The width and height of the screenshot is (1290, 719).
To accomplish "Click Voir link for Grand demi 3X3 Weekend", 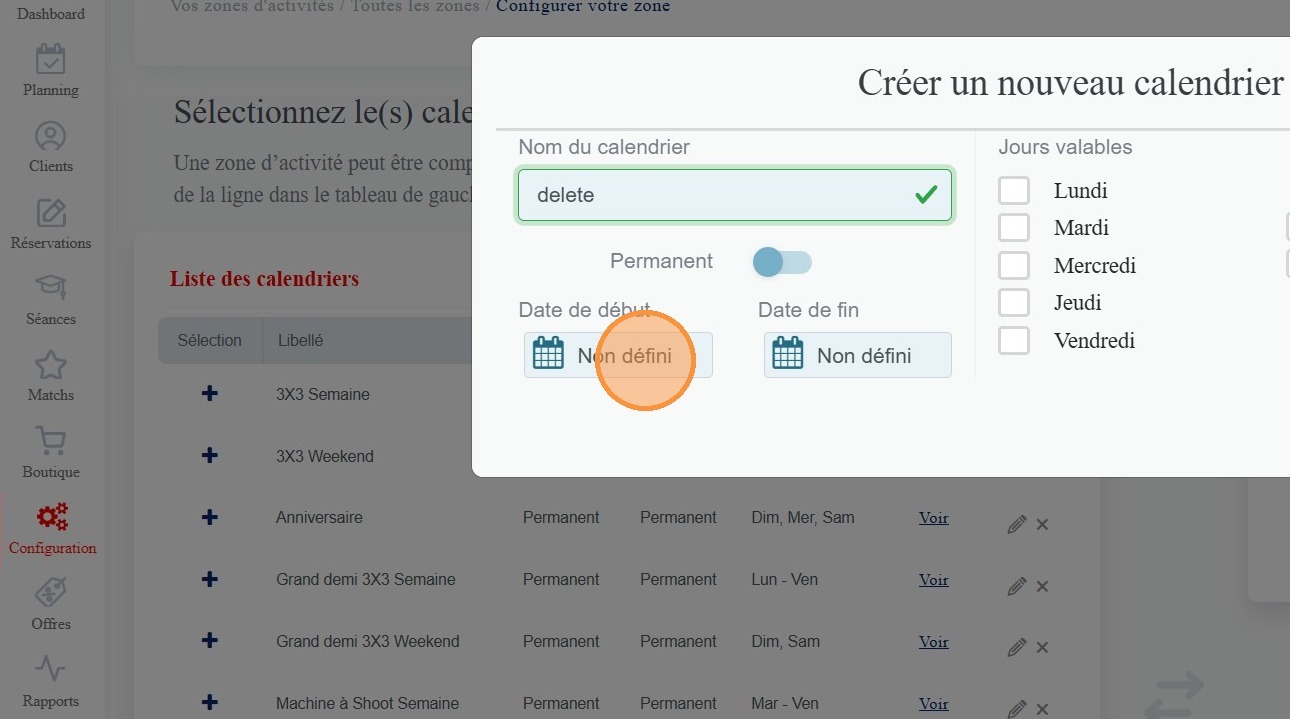I will [x=933, y=642].
